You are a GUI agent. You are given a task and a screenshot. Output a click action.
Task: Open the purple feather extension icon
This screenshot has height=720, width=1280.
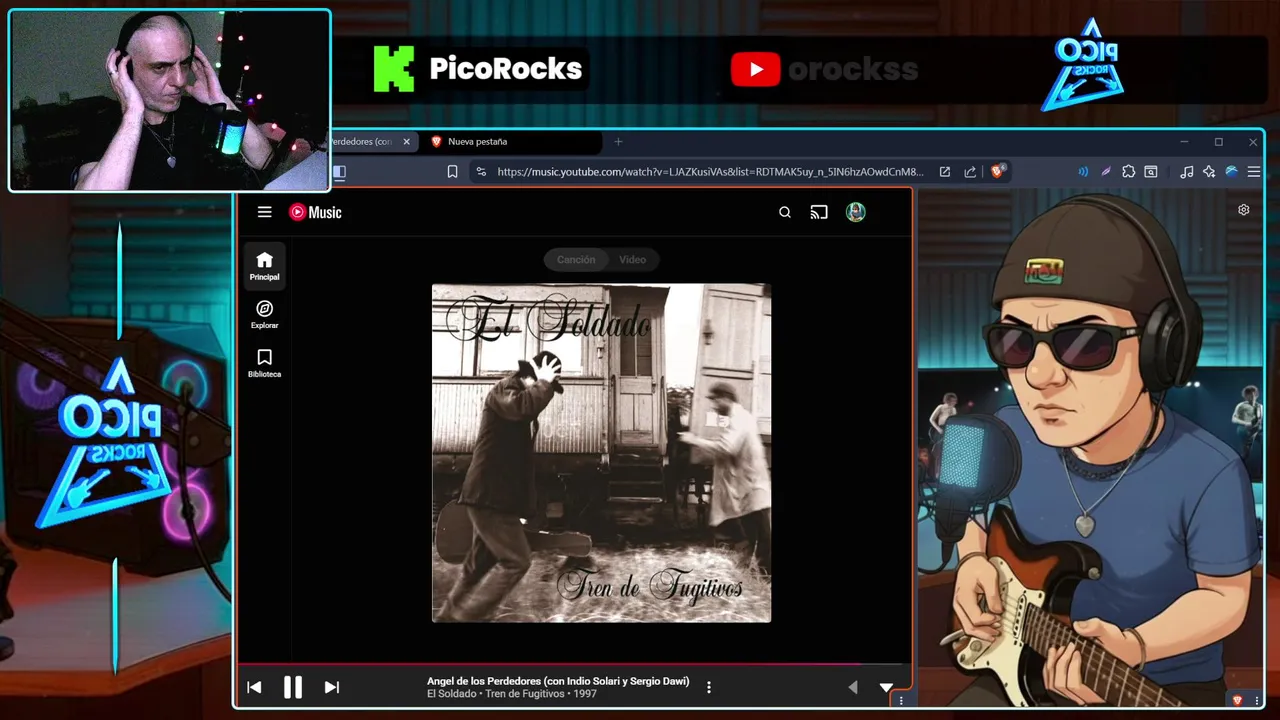pos(1106,172)
